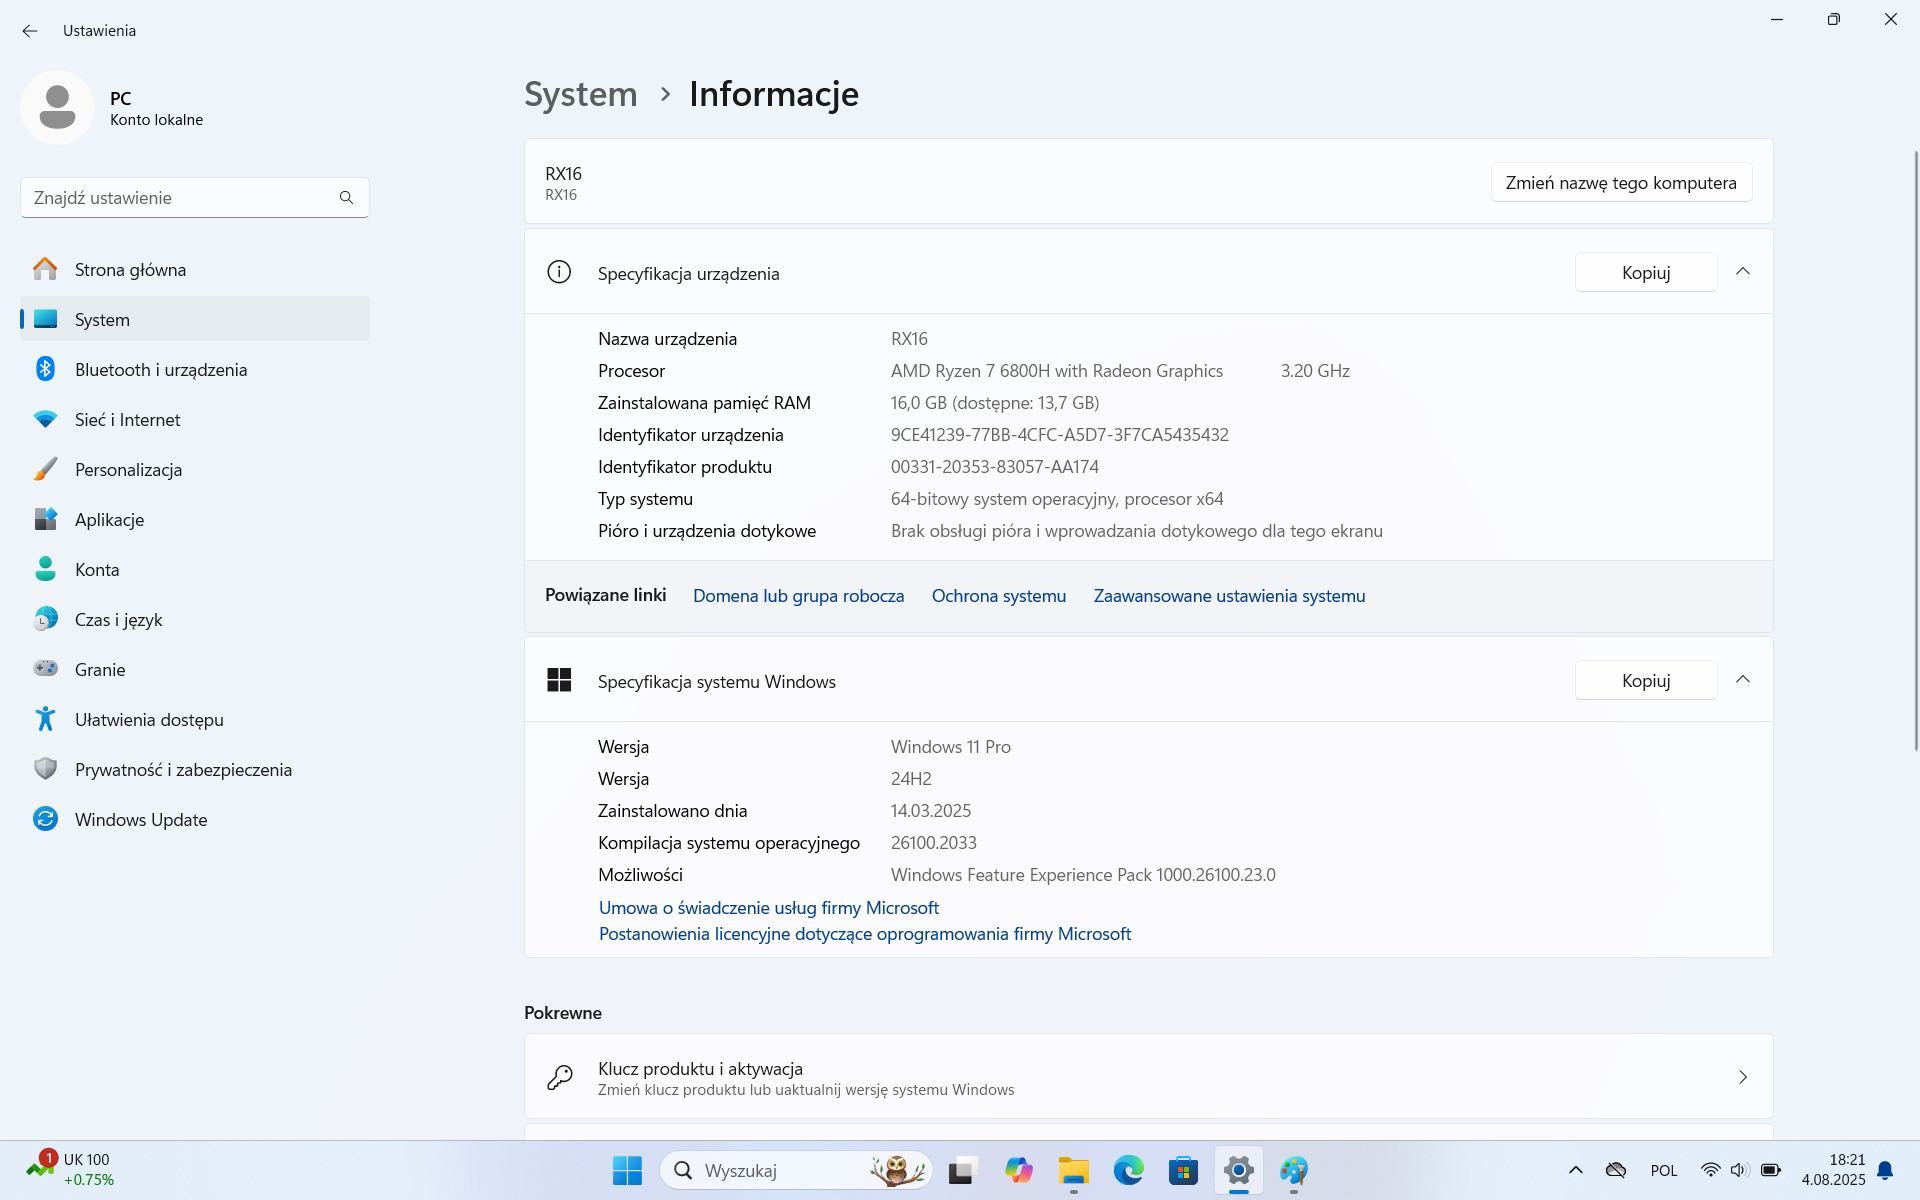Click the POL language indicator
The image size is (1920, 1200).
point(1664,1170)
